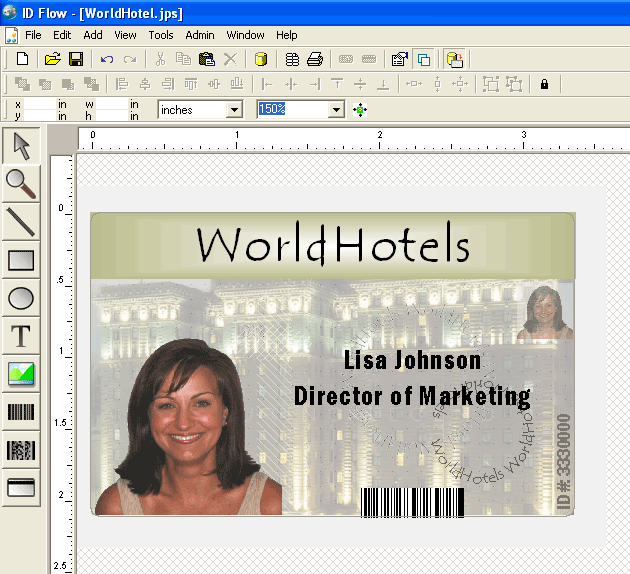Select the magnetic stripe tool

[x=21, y=488]
